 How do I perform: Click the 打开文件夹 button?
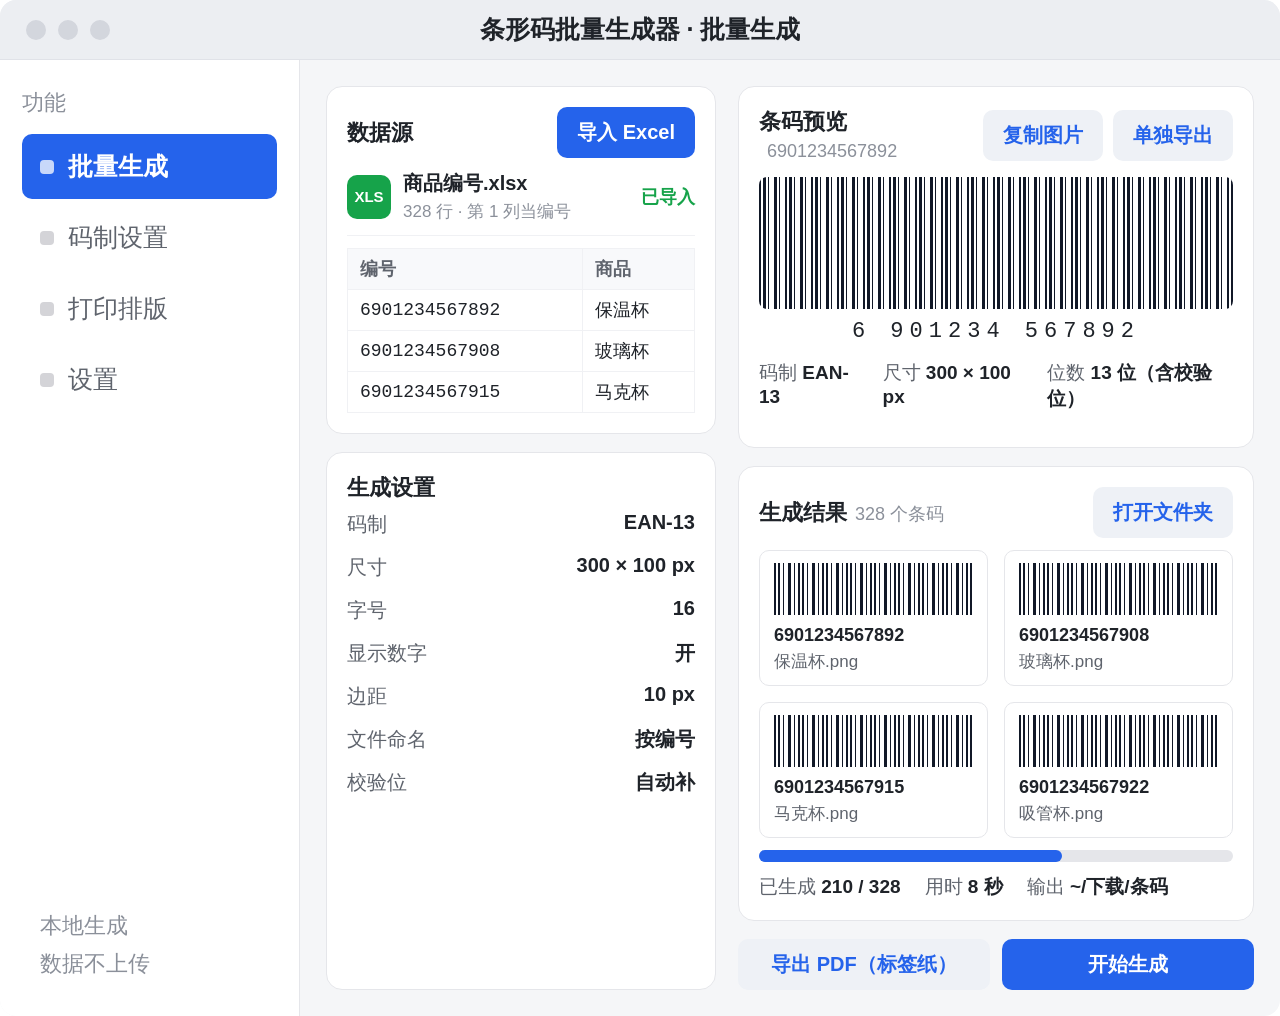pyautogui.click(x=1163, y=513)
